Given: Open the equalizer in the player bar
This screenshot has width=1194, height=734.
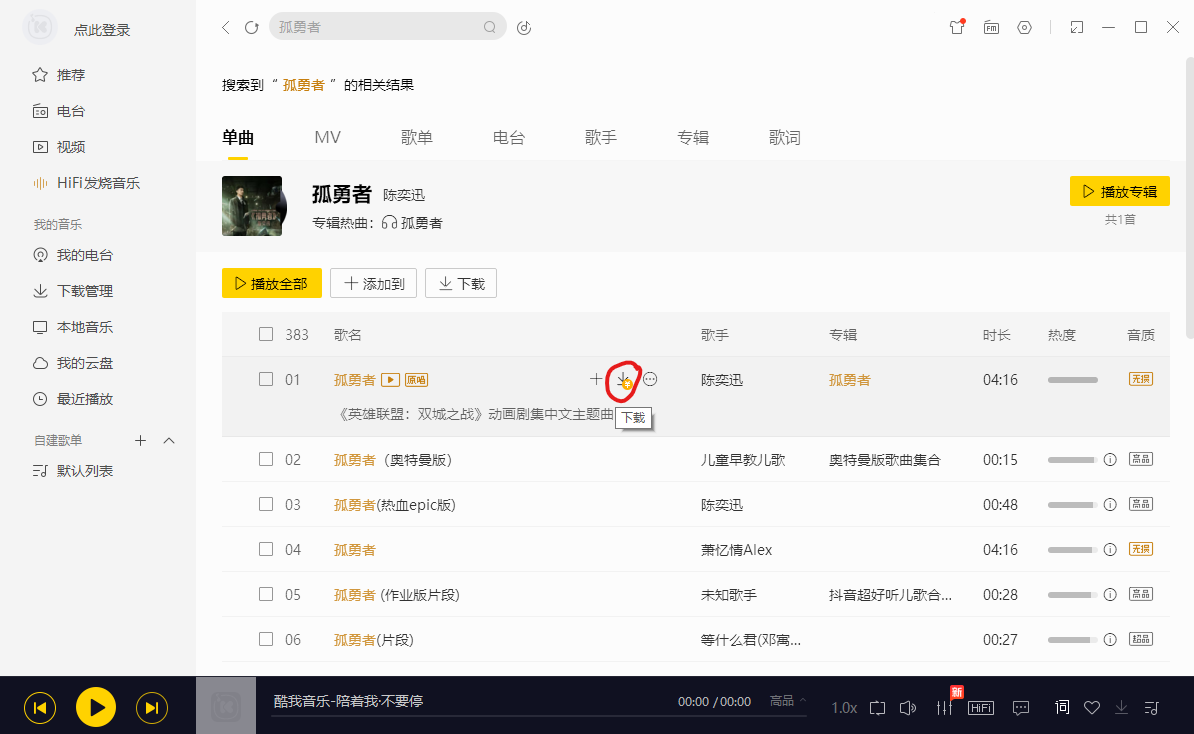Looking at the screenshot, I should 943,708.
